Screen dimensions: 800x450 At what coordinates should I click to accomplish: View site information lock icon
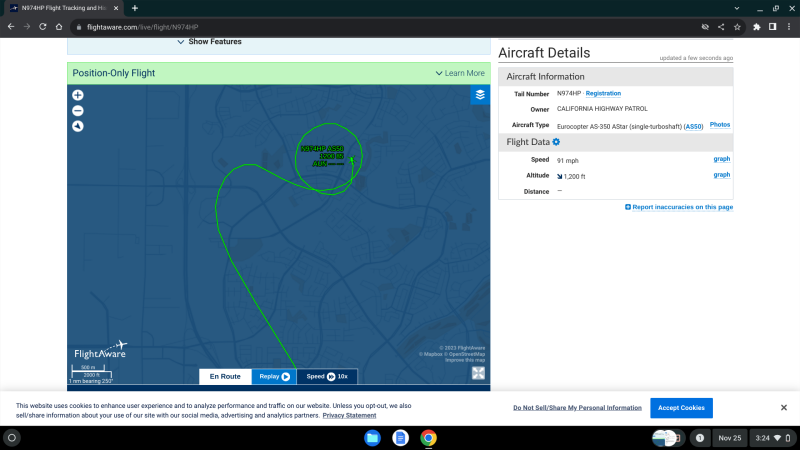tap(79, 27)
